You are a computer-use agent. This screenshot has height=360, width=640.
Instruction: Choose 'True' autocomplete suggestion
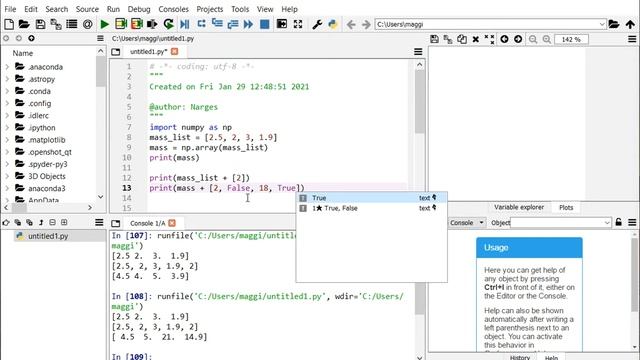(371, 198)
